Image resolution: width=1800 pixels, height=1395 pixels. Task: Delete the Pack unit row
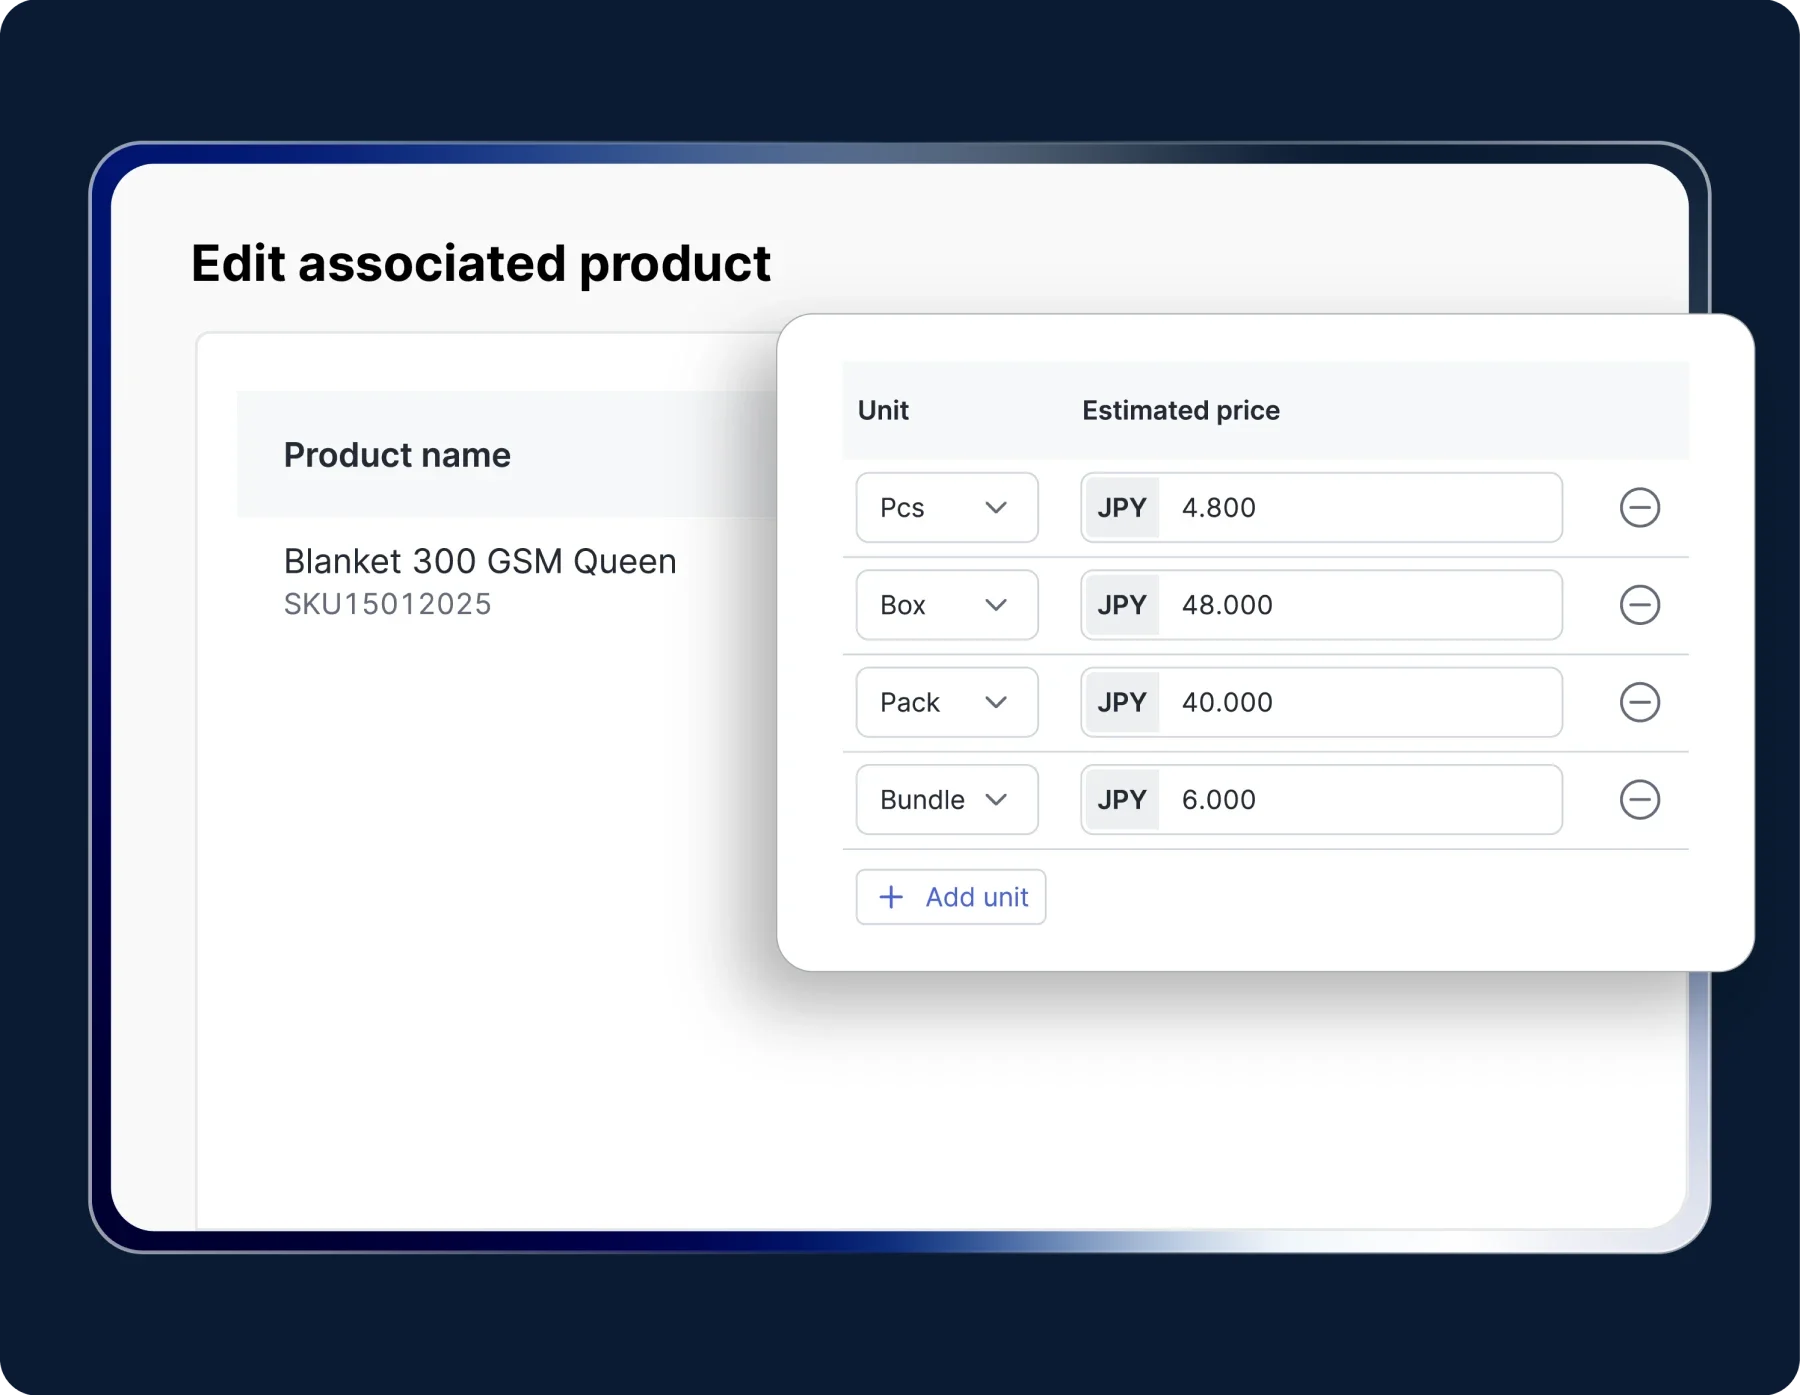(1639, 702)
